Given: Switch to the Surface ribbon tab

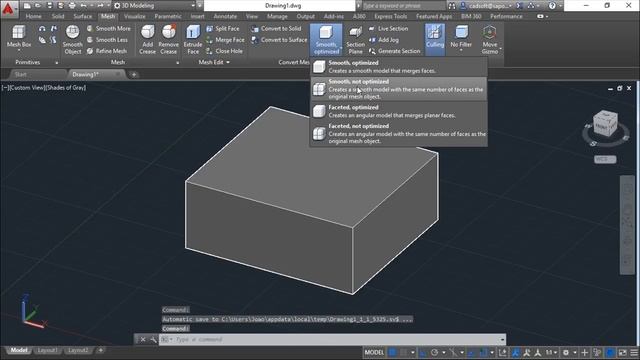Looking at the screenshot, I should coord(82,16).
